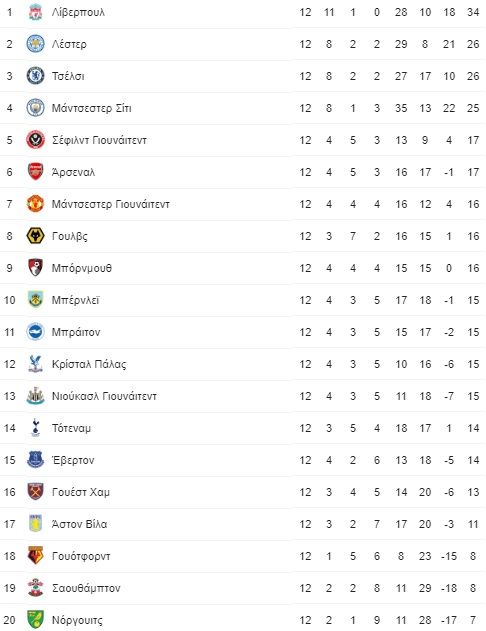Click the Wolves wolf-head crest icon

pyautogui.click(x=35, y=236)
